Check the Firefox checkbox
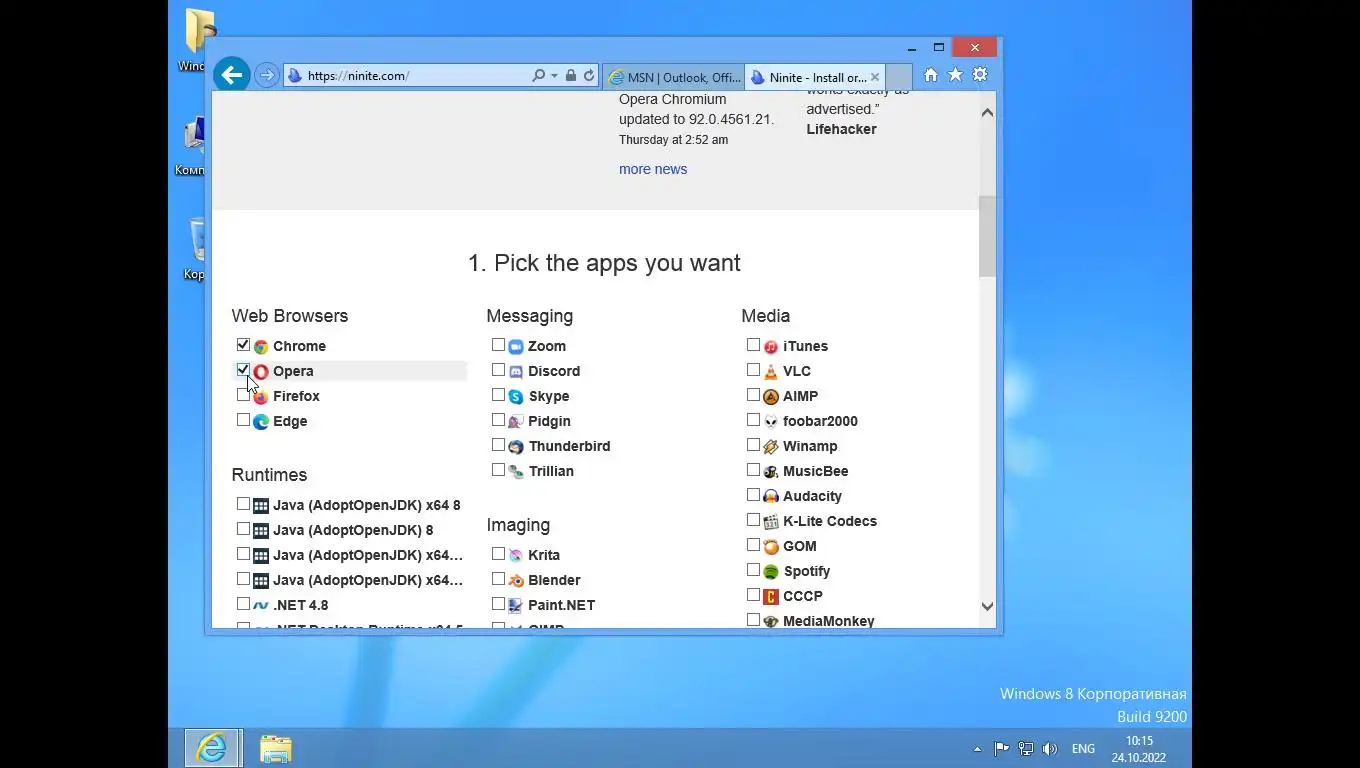Viewport: 1360px width, 768px height. pos(243,395)
